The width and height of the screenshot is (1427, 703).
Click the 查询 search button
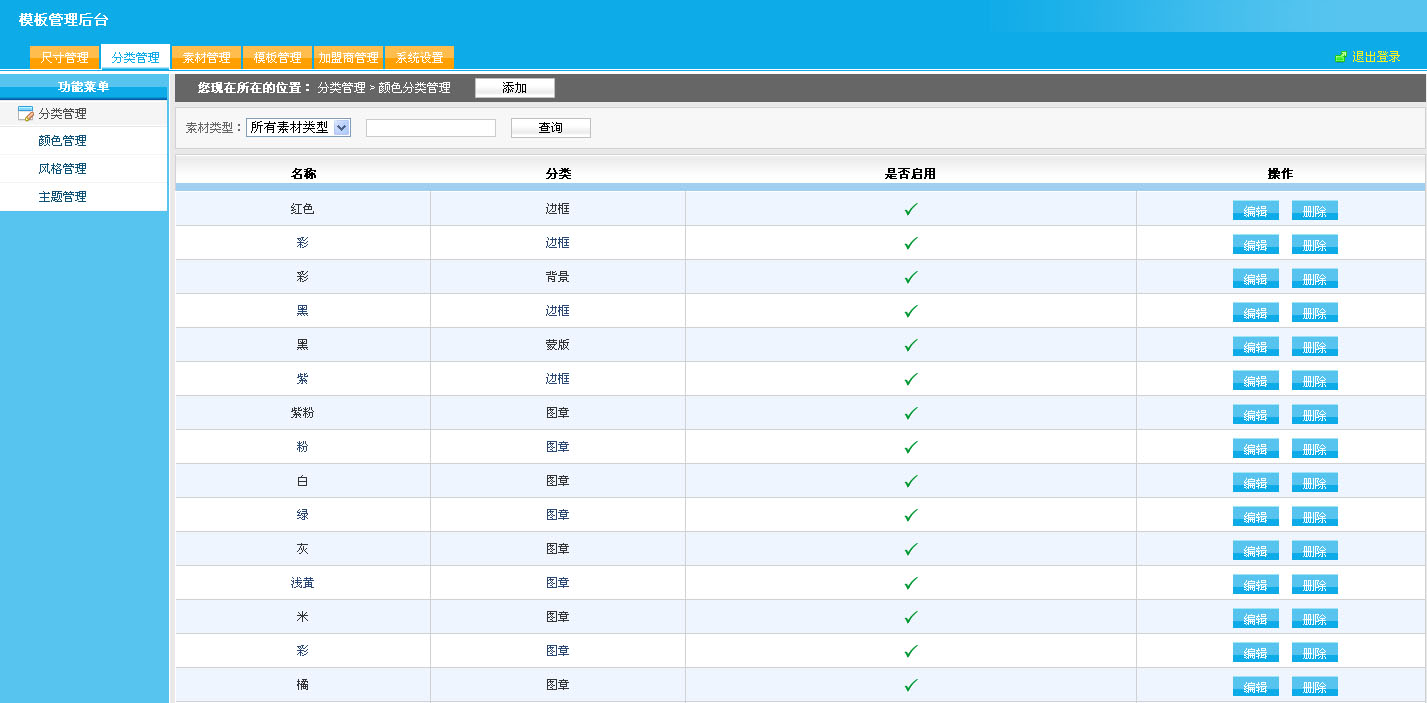tap(551, 128)
